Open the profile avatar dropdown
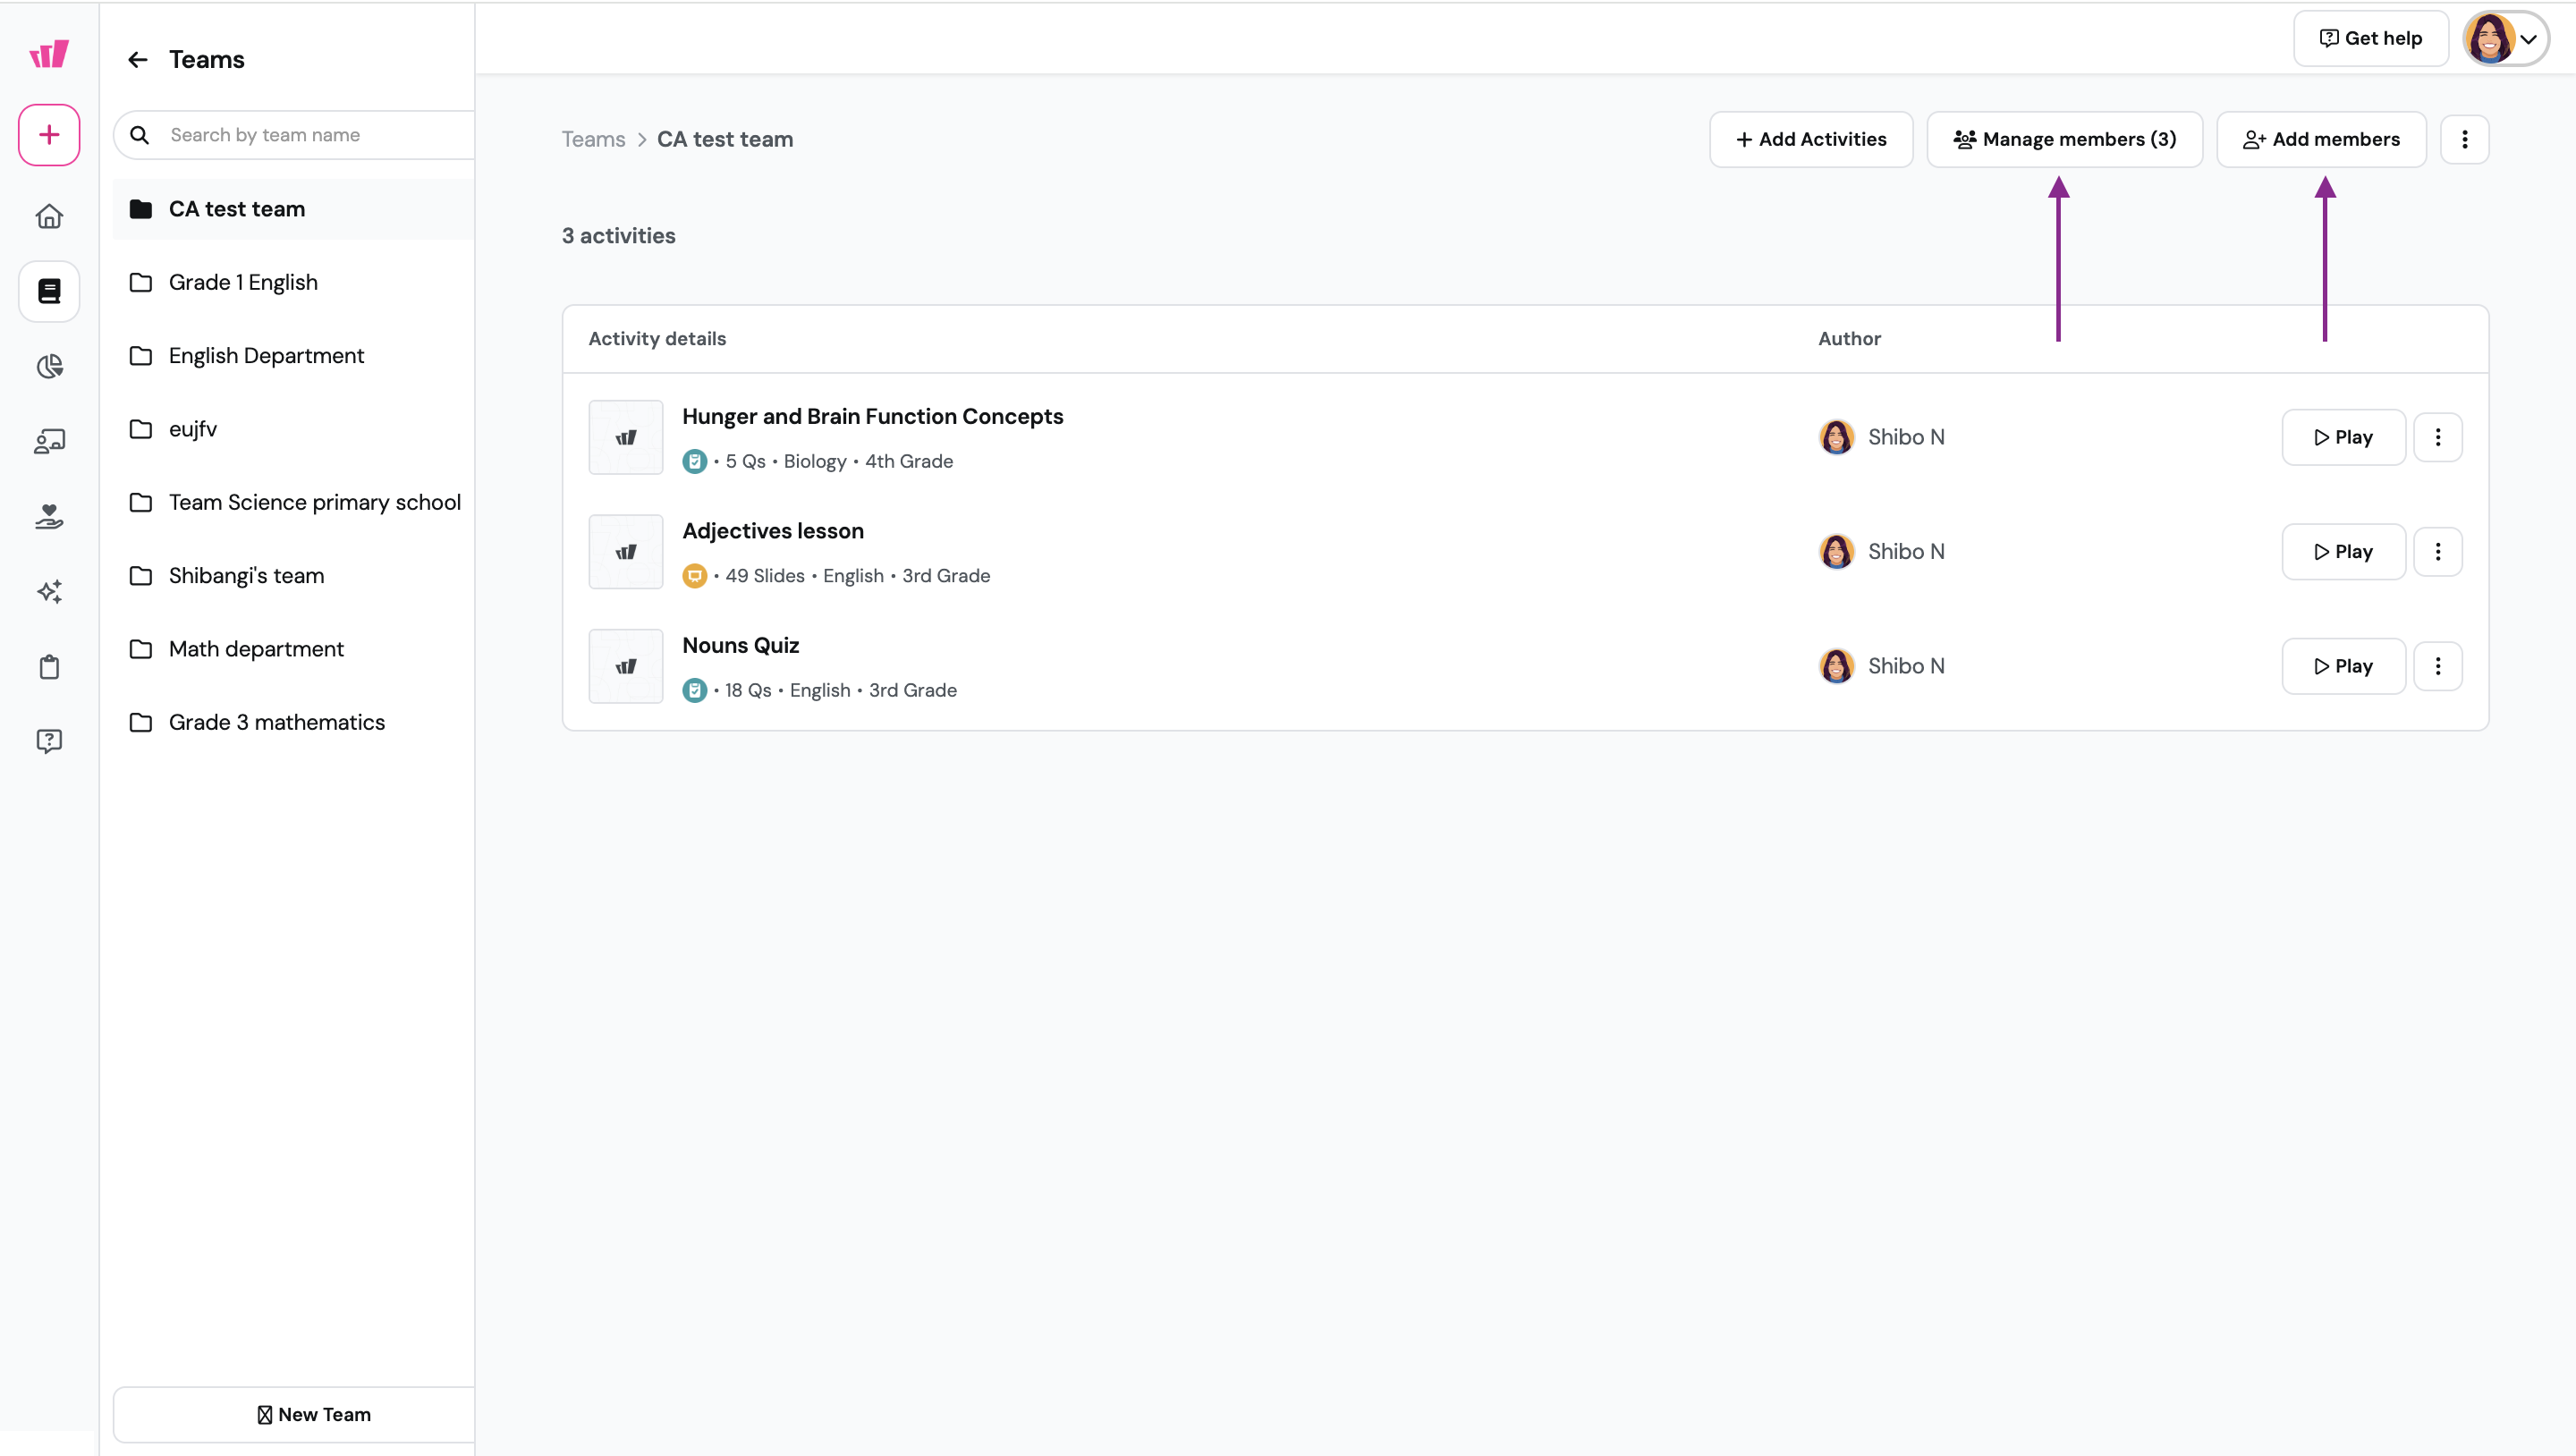Image resolution: width=2576 pixels, height=1456 pixels. 2505,39
